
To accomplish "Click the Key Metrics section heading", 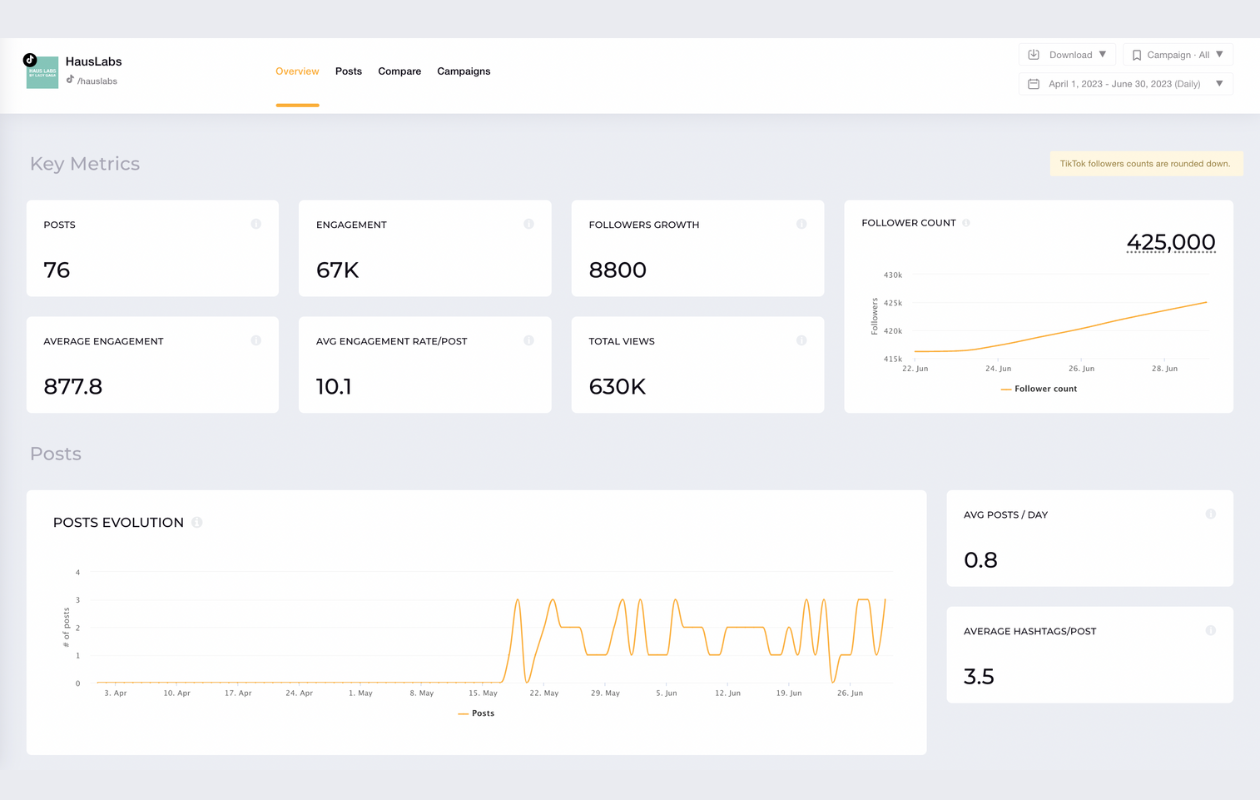I will click(x=85, y=164).
